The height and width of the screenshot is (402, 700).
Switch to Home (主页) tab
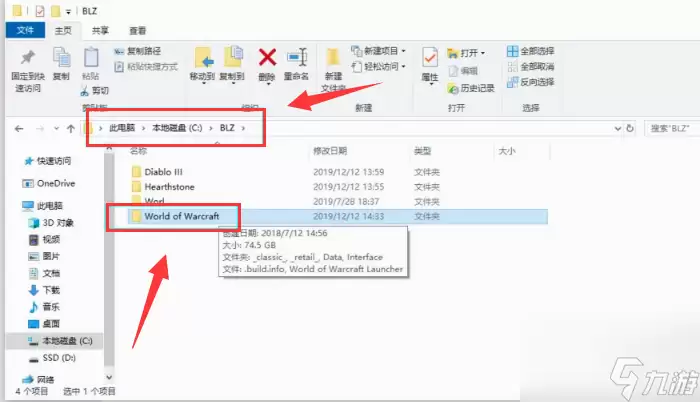point(63,30)
